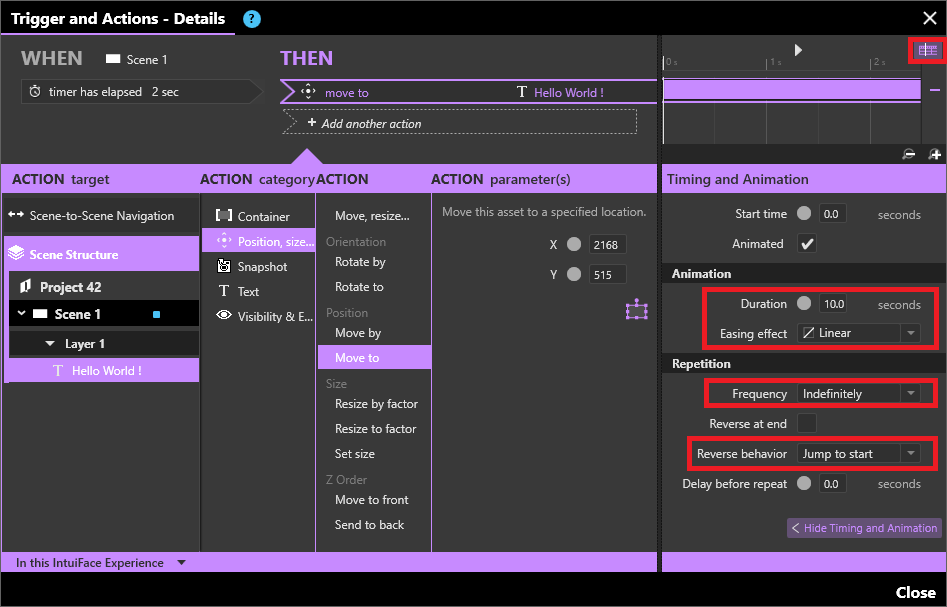947x607 pixels.
Task: Click the binding circle next to Duration
Action: point(804,304)
